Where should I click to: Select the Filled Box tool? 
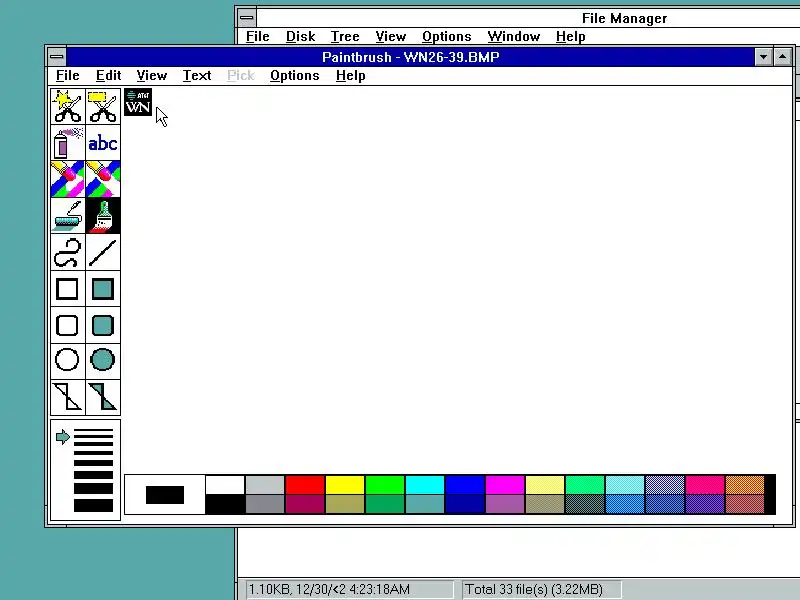coord(103,289)
